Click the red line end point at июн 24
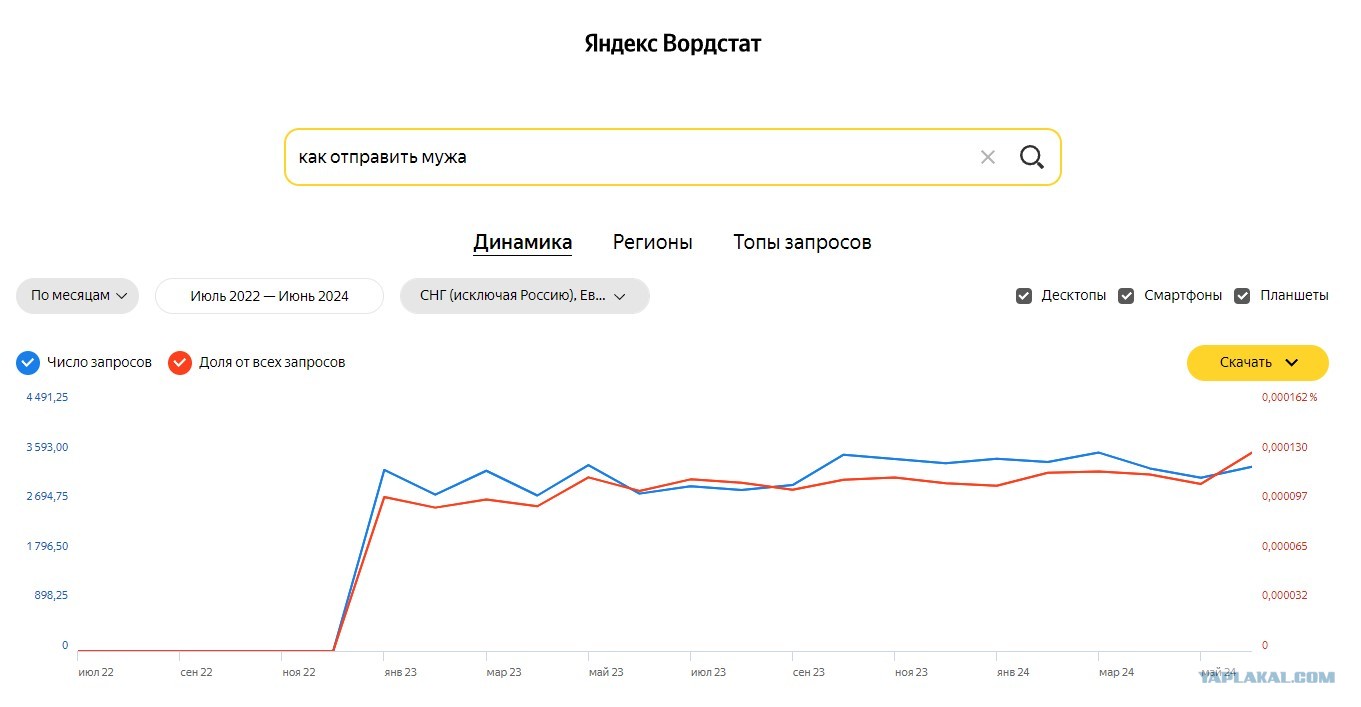1361x707 pixels. 1251,453
